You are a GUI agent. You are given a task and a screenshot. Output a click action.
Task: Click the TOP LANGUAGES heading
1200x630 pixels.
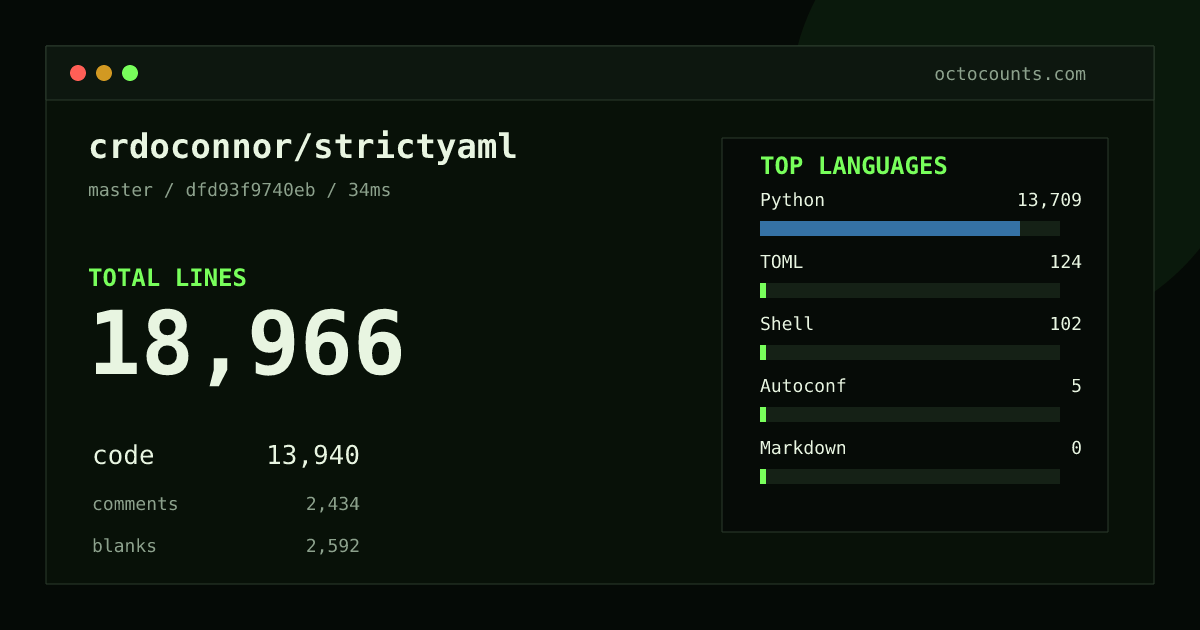(x=854, y=166)
